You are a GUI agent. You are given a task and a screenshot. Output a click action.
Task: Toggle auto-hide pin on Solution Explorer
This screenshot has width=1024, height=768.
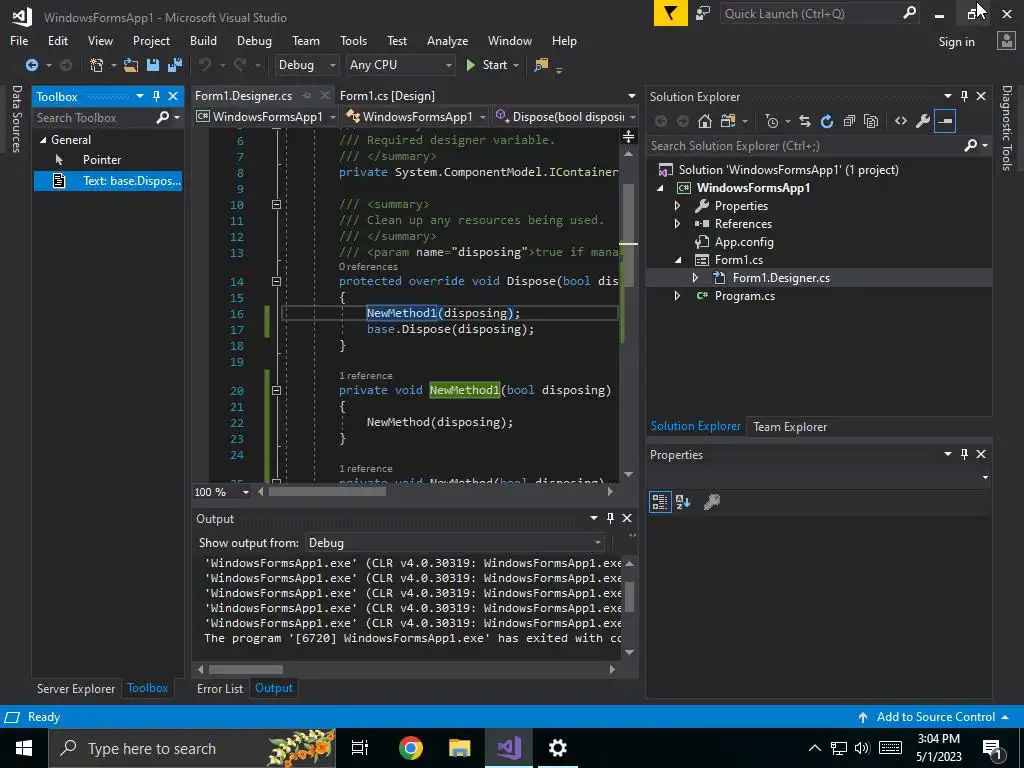[x=964, y=96]
